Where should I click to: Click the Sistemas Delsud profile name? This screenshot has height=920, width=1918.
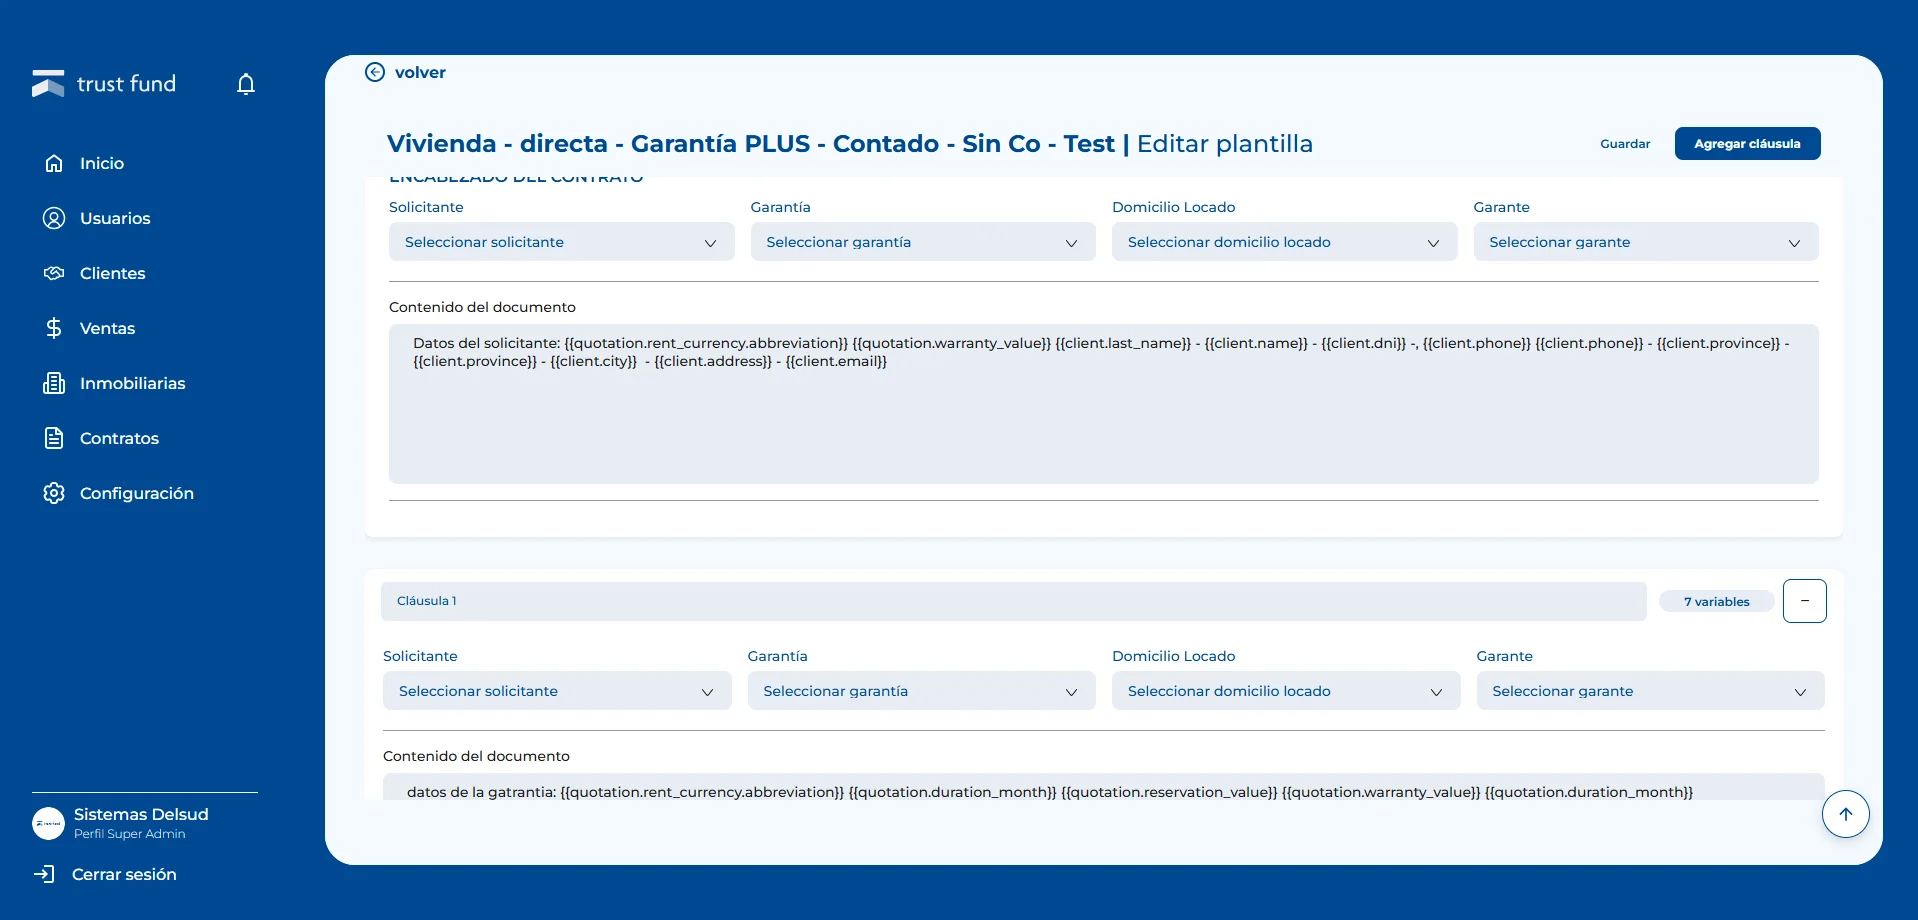(141, 814)
